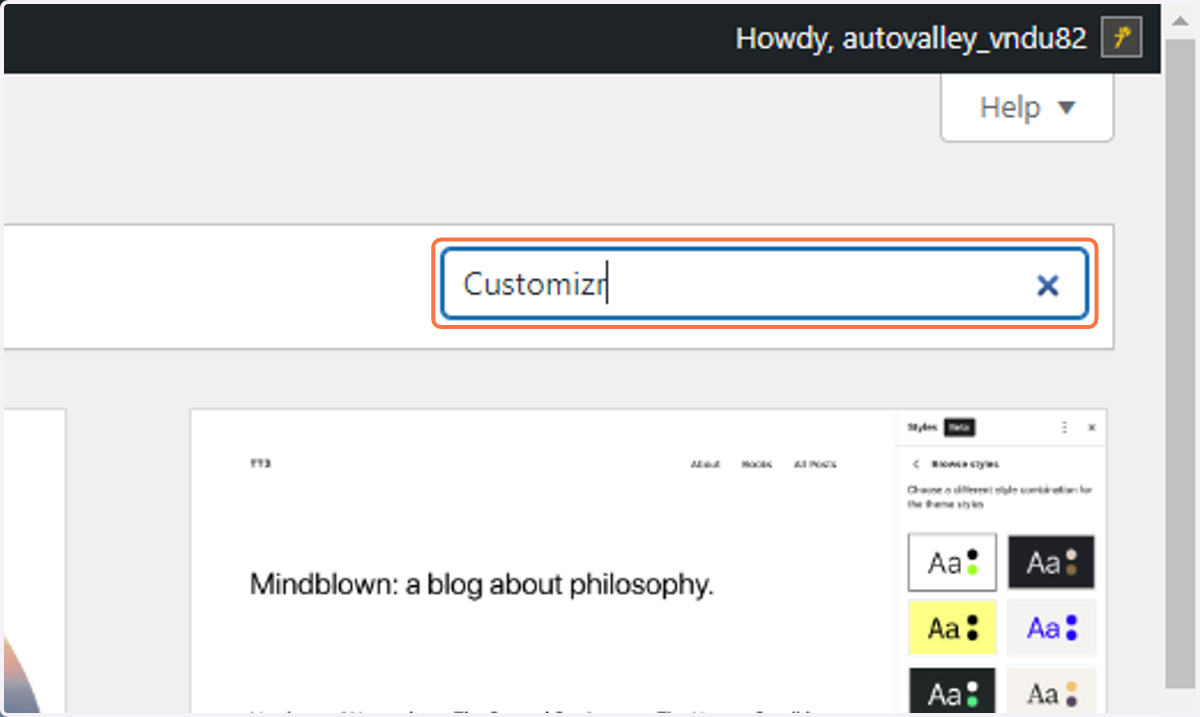Image resolution: width=1200 pixels, height=717 pixels.
Task: Select the yellow Aa style swatch
Action: pos(952,628)
